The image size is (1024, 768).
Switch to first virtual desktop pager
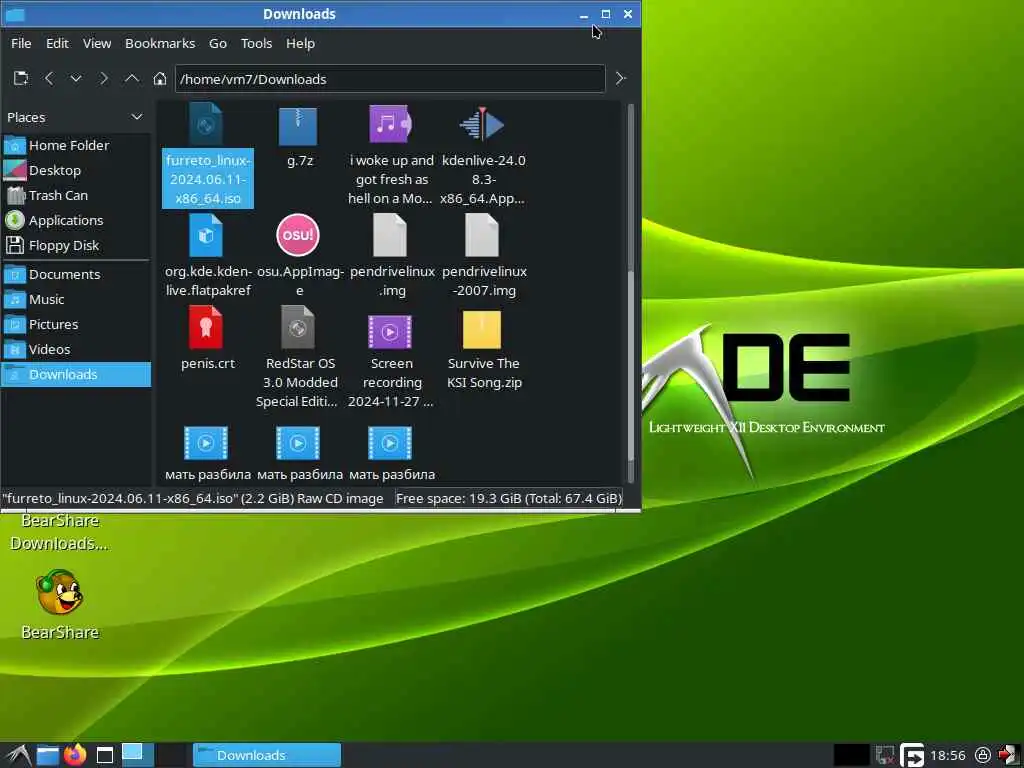[137, 755]
